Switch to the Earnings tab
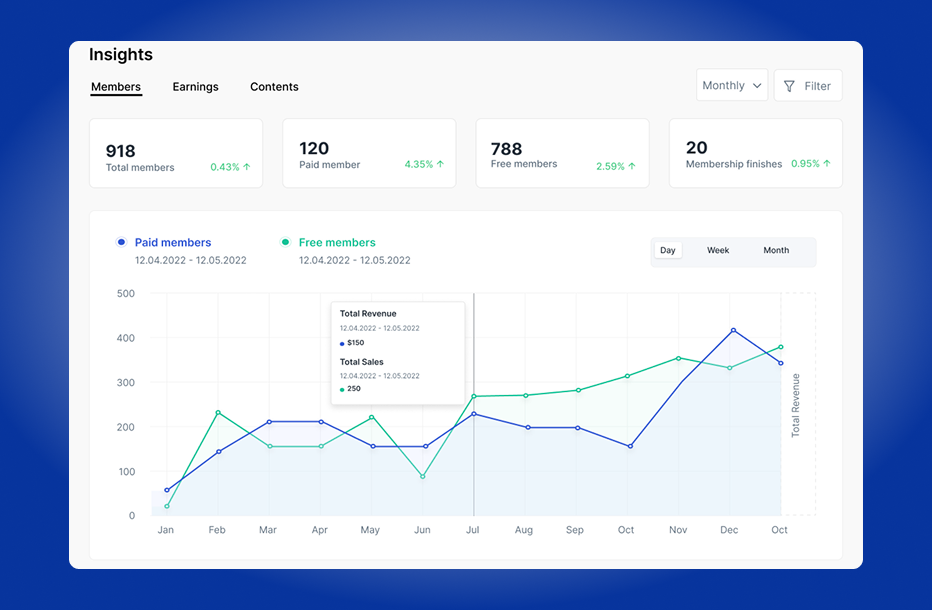Image resolution: width=932 pixels, height=610 pixels. [x=195, y=87]
